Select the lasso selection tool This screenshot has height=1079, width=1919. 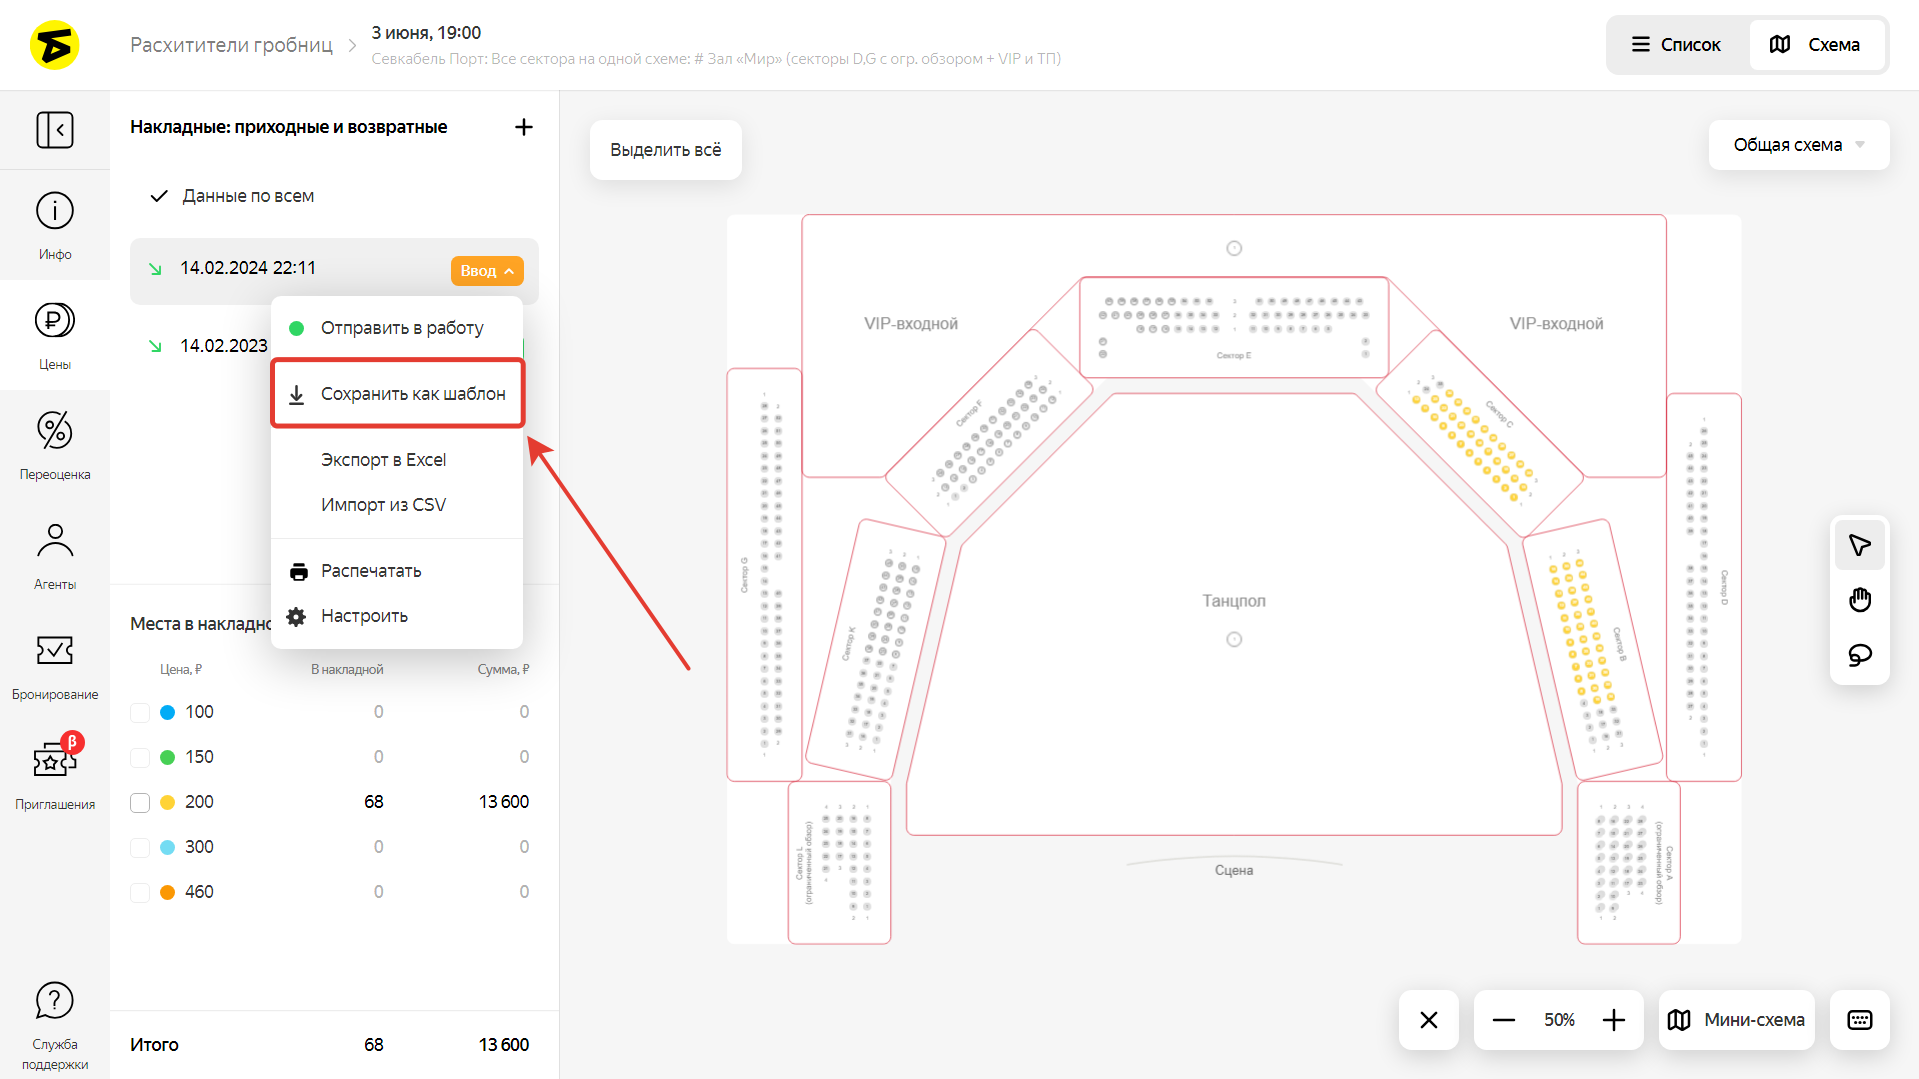[1859, 655]
